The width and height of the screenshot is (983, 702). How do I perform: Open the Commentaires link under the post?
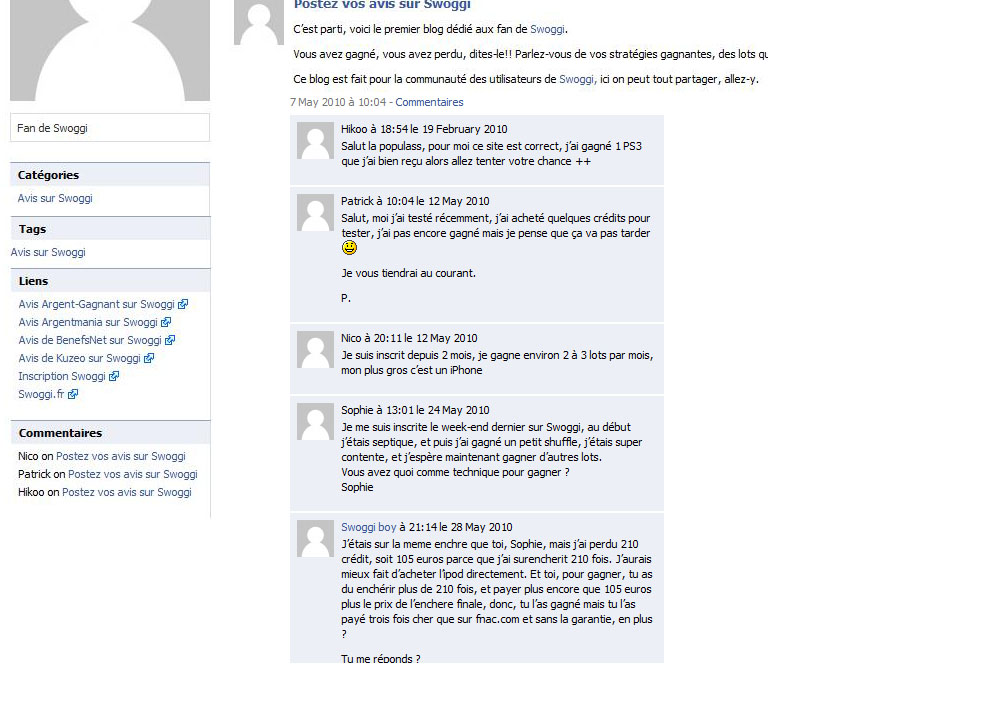coord(429,102)
